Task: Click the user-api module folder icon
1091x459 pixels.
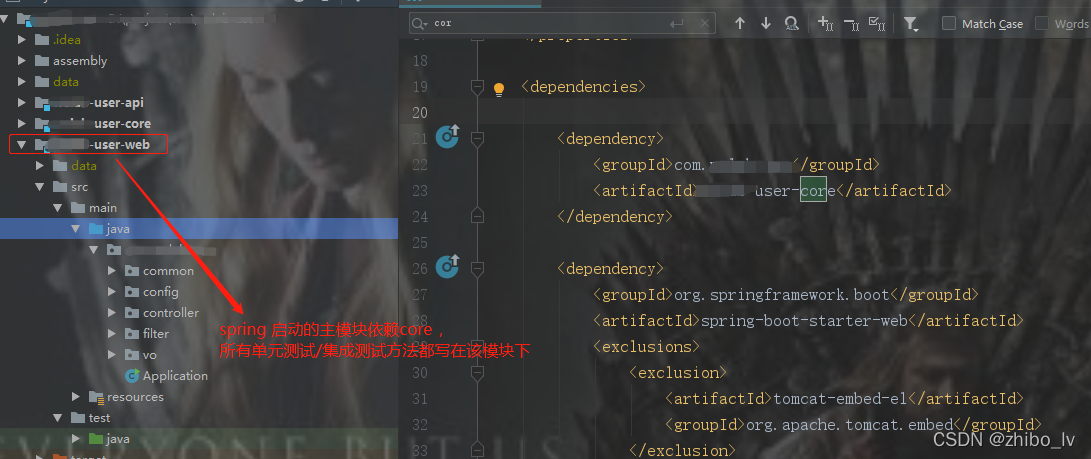Action: click(x=42, y=103)
